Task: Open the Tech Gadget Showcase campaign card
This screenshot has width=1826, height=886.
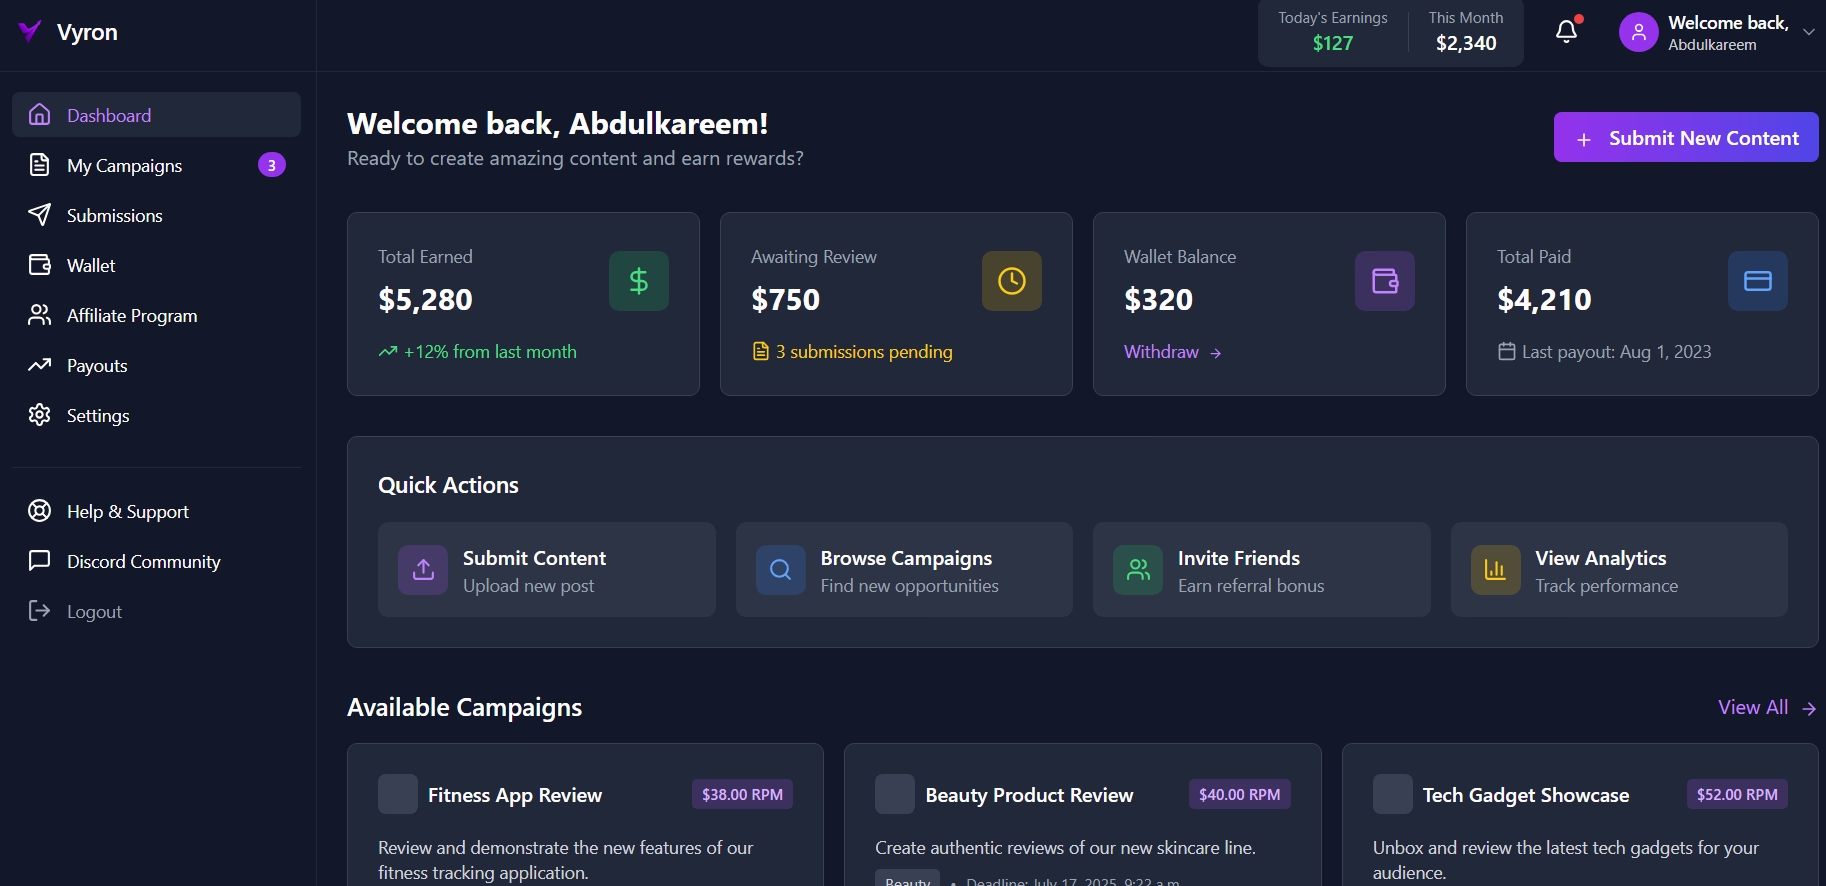Action: pos(1525,796)
